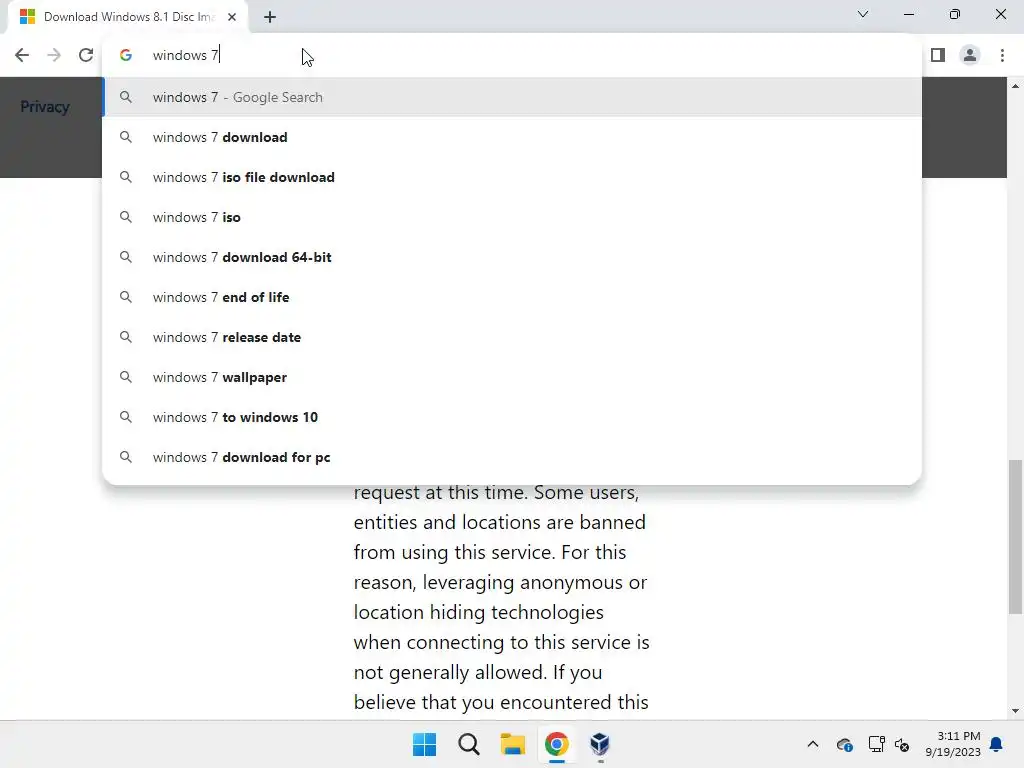Click the page vertical scrollbar thumb

pyautogui.click(x=1015, y=537)
